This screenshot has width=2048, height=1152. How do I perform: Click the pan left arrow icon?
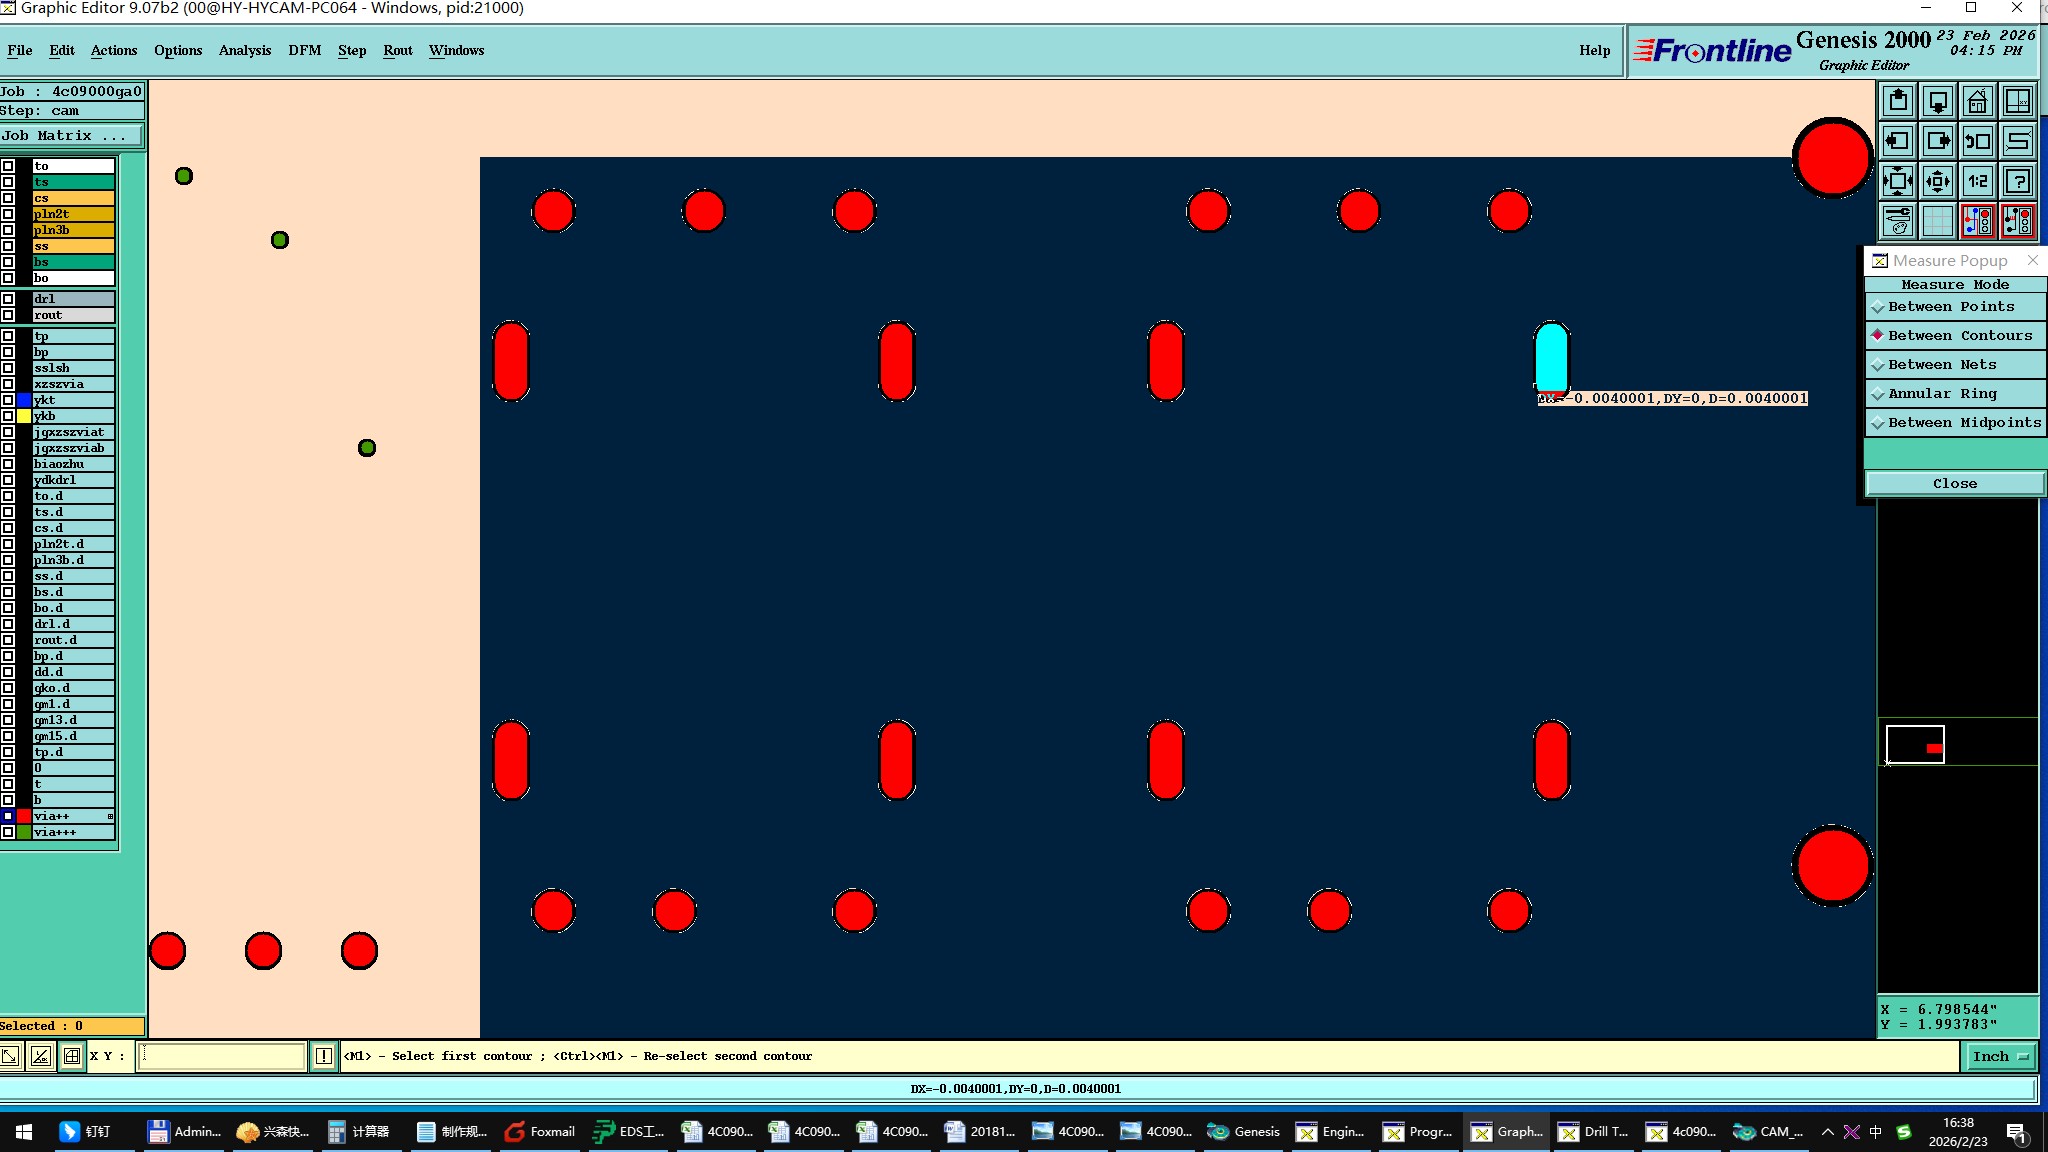tap(1898, 141)
